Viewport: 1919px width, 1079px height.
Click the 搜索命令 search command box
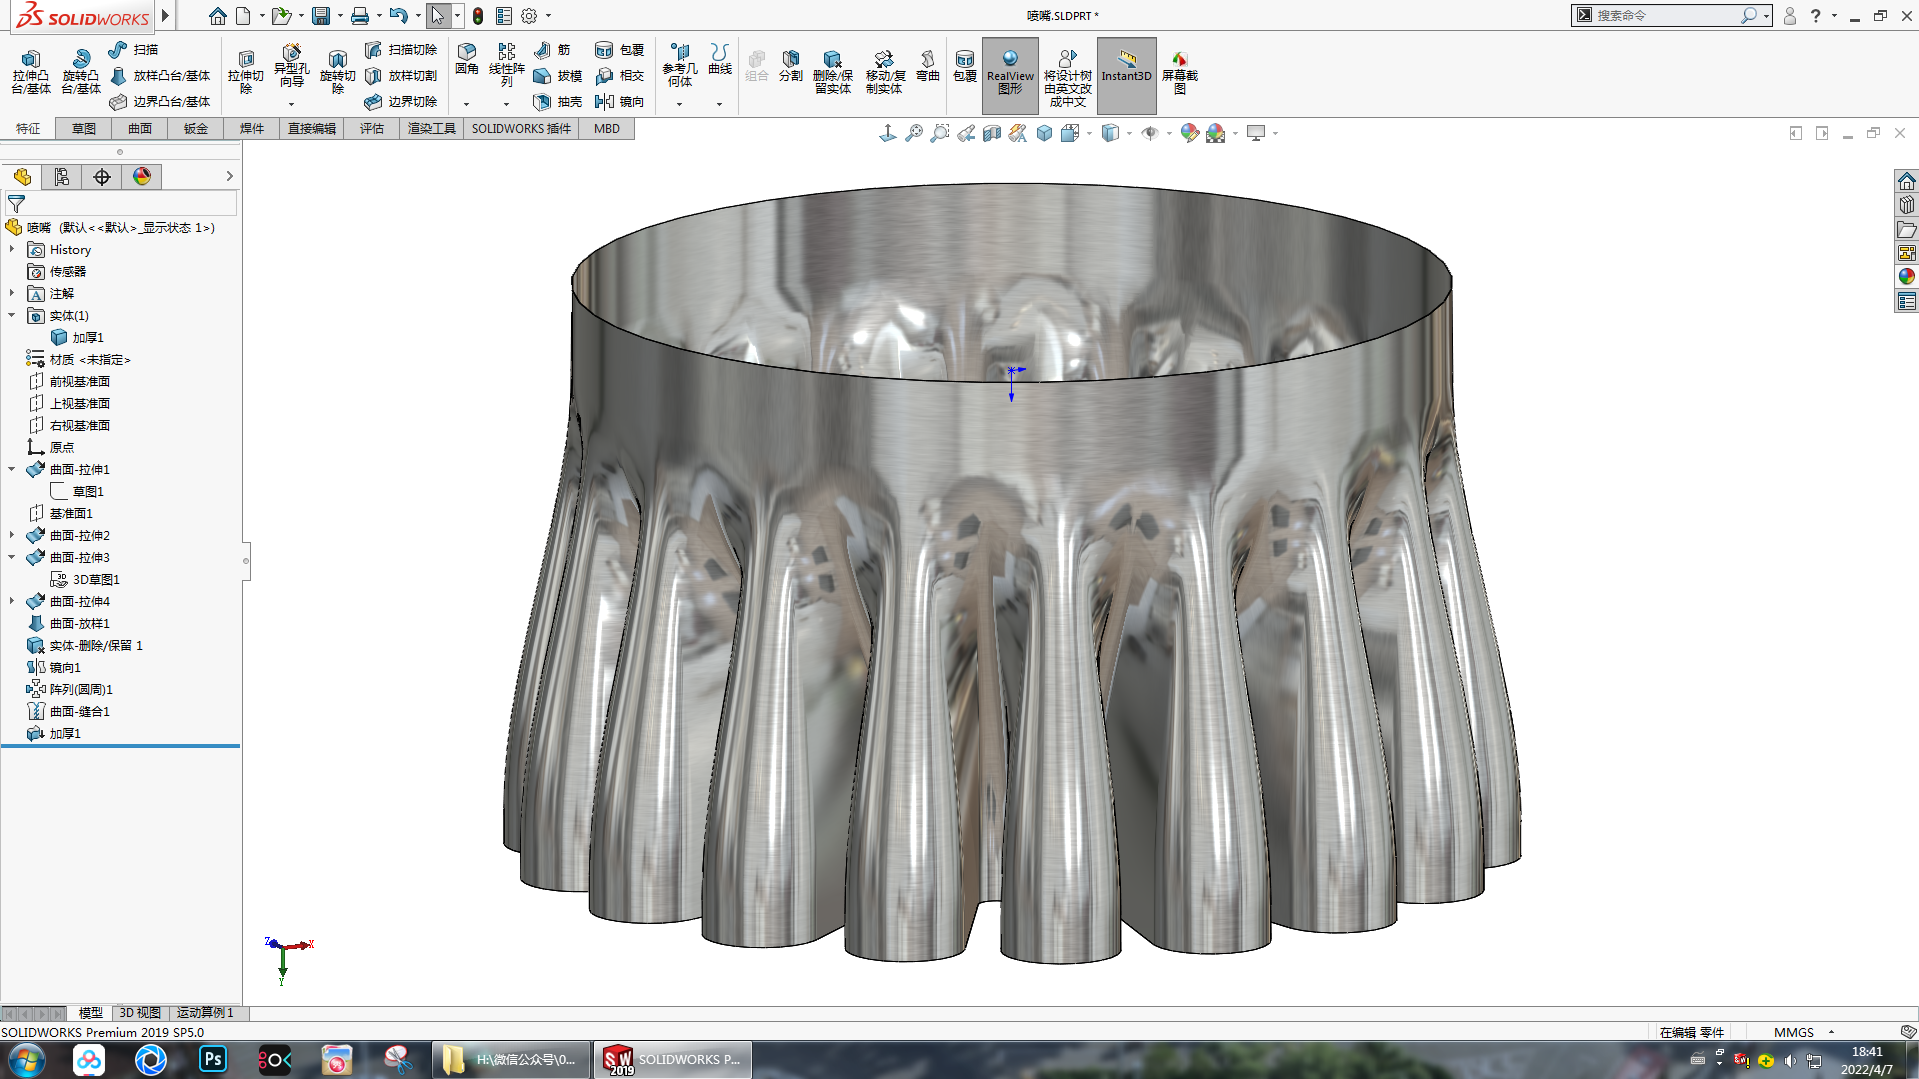[1670, 15]
